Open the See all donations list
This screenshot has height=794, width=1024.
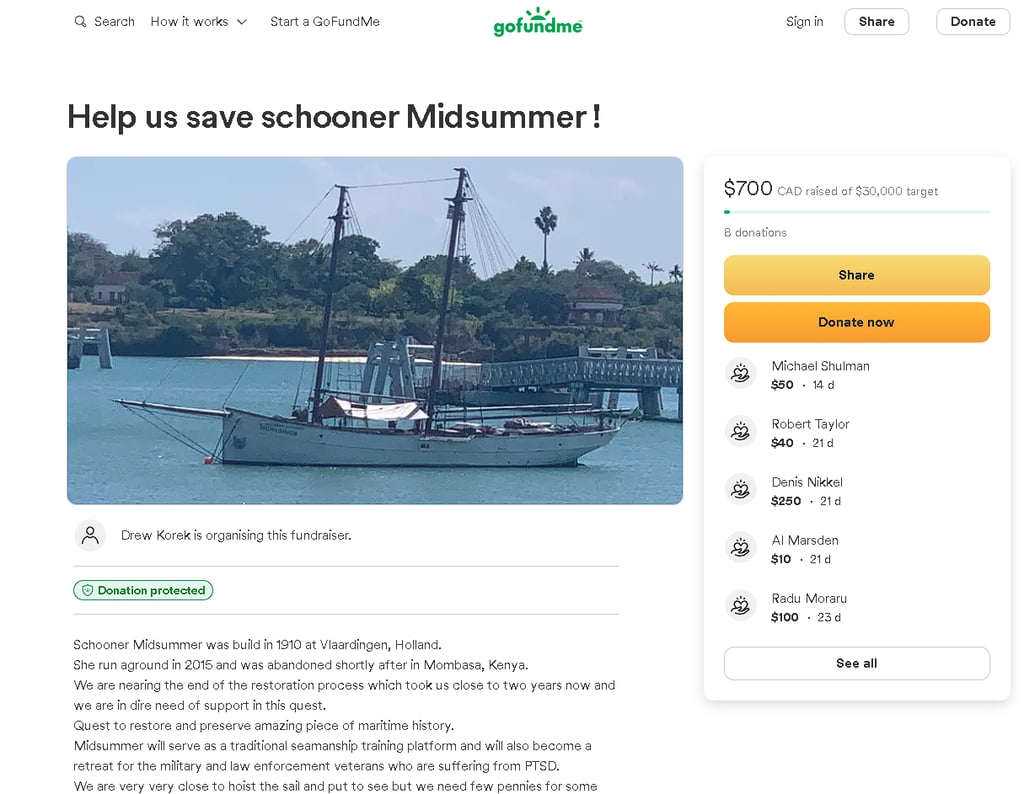coord(856,663)
